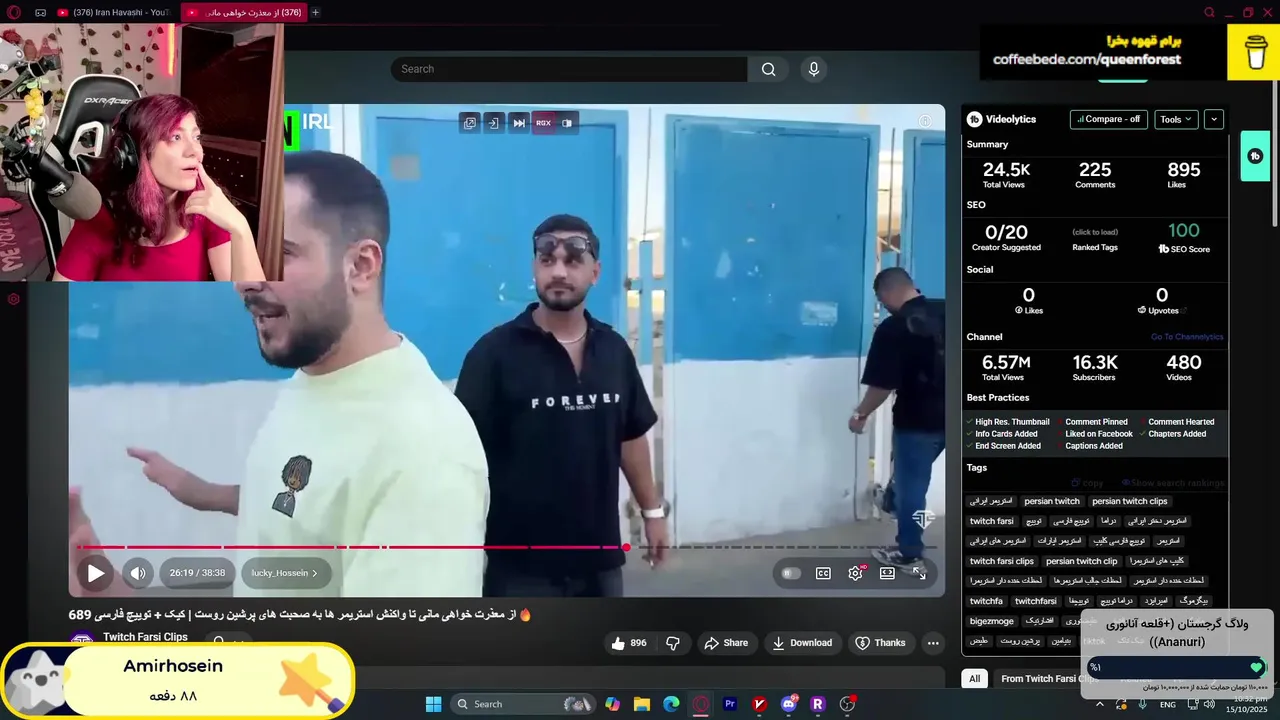Viewport: 1280px width, 720px height.
Task: Open the Windows Start menu
Action: pyautogui.click(x=433, y=704)
